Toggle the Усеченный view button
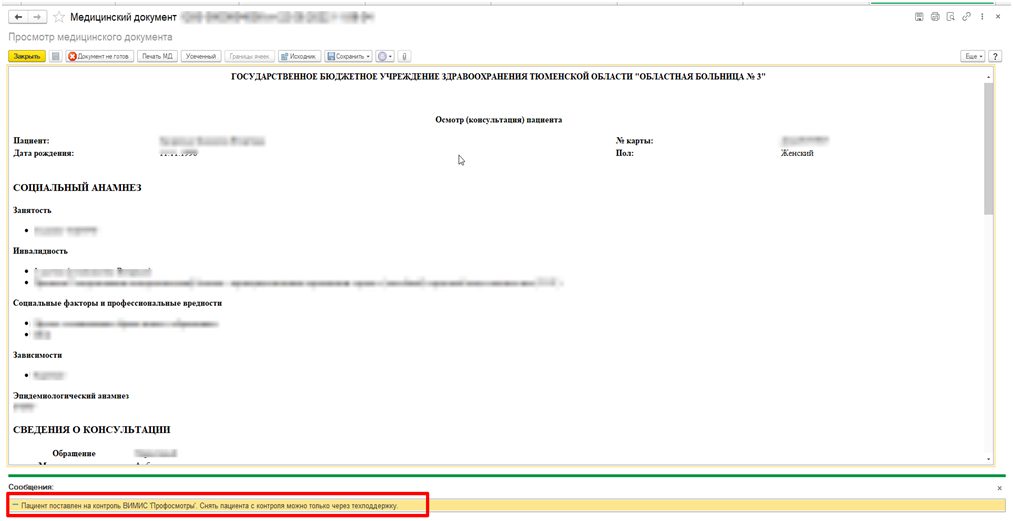 point(201,56)
